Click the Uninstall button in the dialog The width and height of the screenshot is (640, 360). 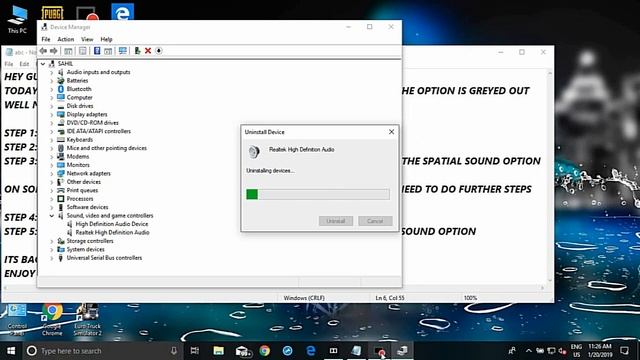(336, 221)
